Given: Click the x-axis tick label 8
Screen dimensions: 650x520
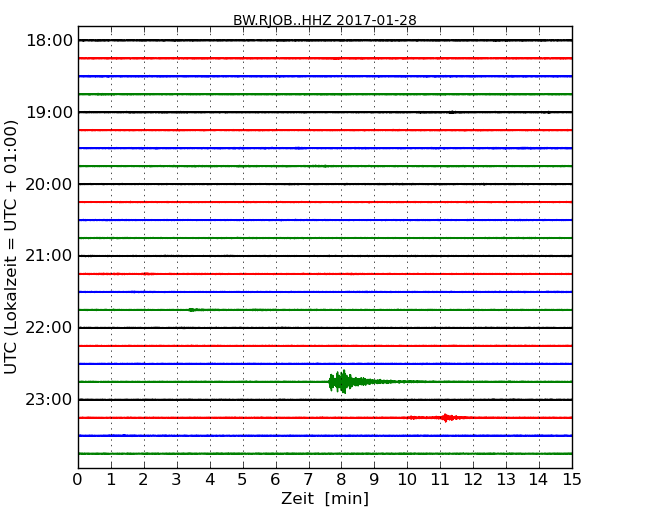Looking at the screenshot, I should coord(342,480).
